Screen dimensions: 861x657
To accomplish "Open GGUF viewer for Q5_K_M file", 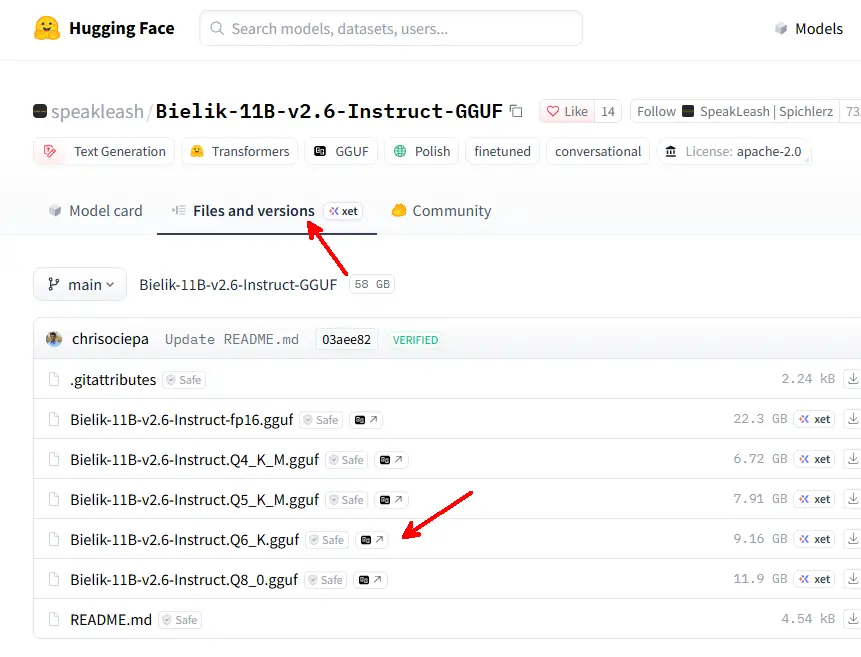I will pyautogui.click(x=392, y=500).
